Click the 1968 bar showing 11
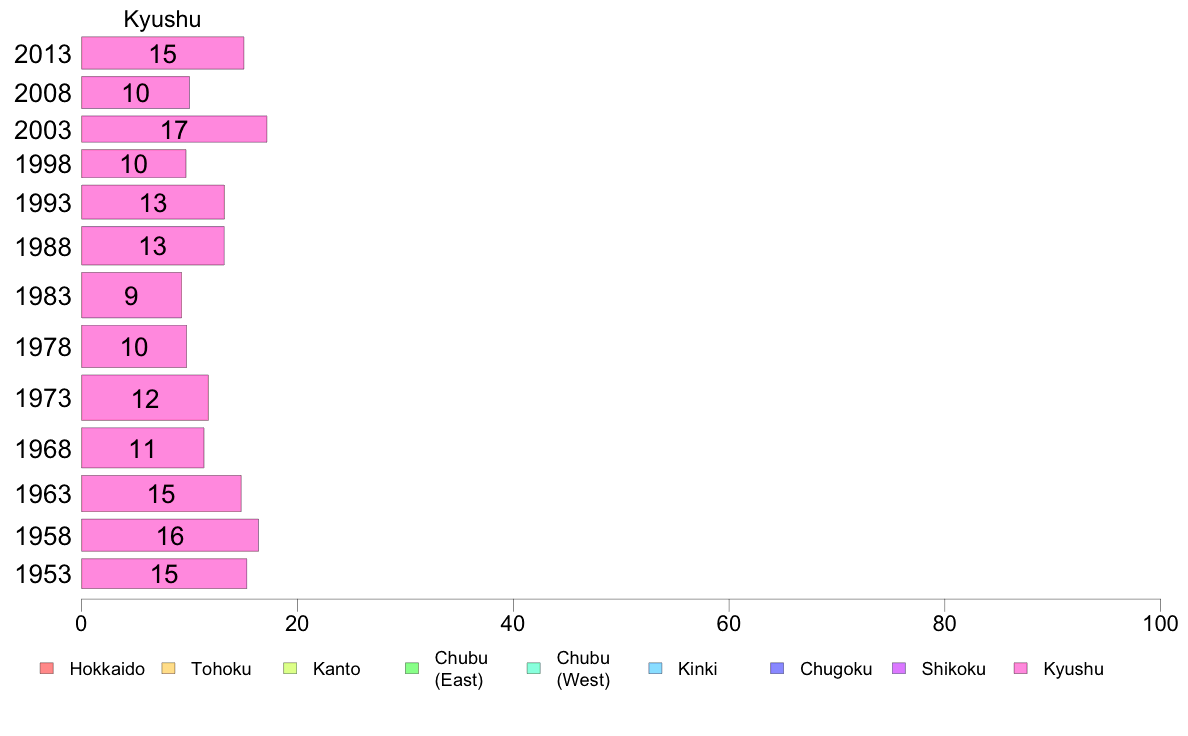The image size is (1188, 736). (x=143, y=448)
